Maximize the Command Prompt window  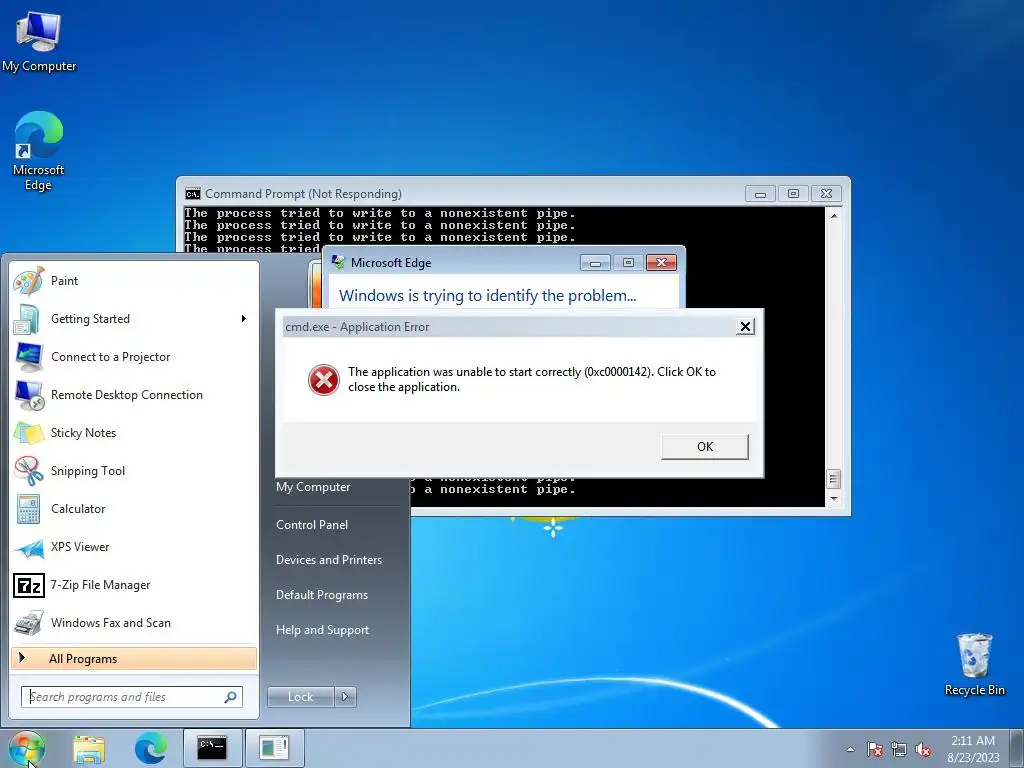click(793, 194)
